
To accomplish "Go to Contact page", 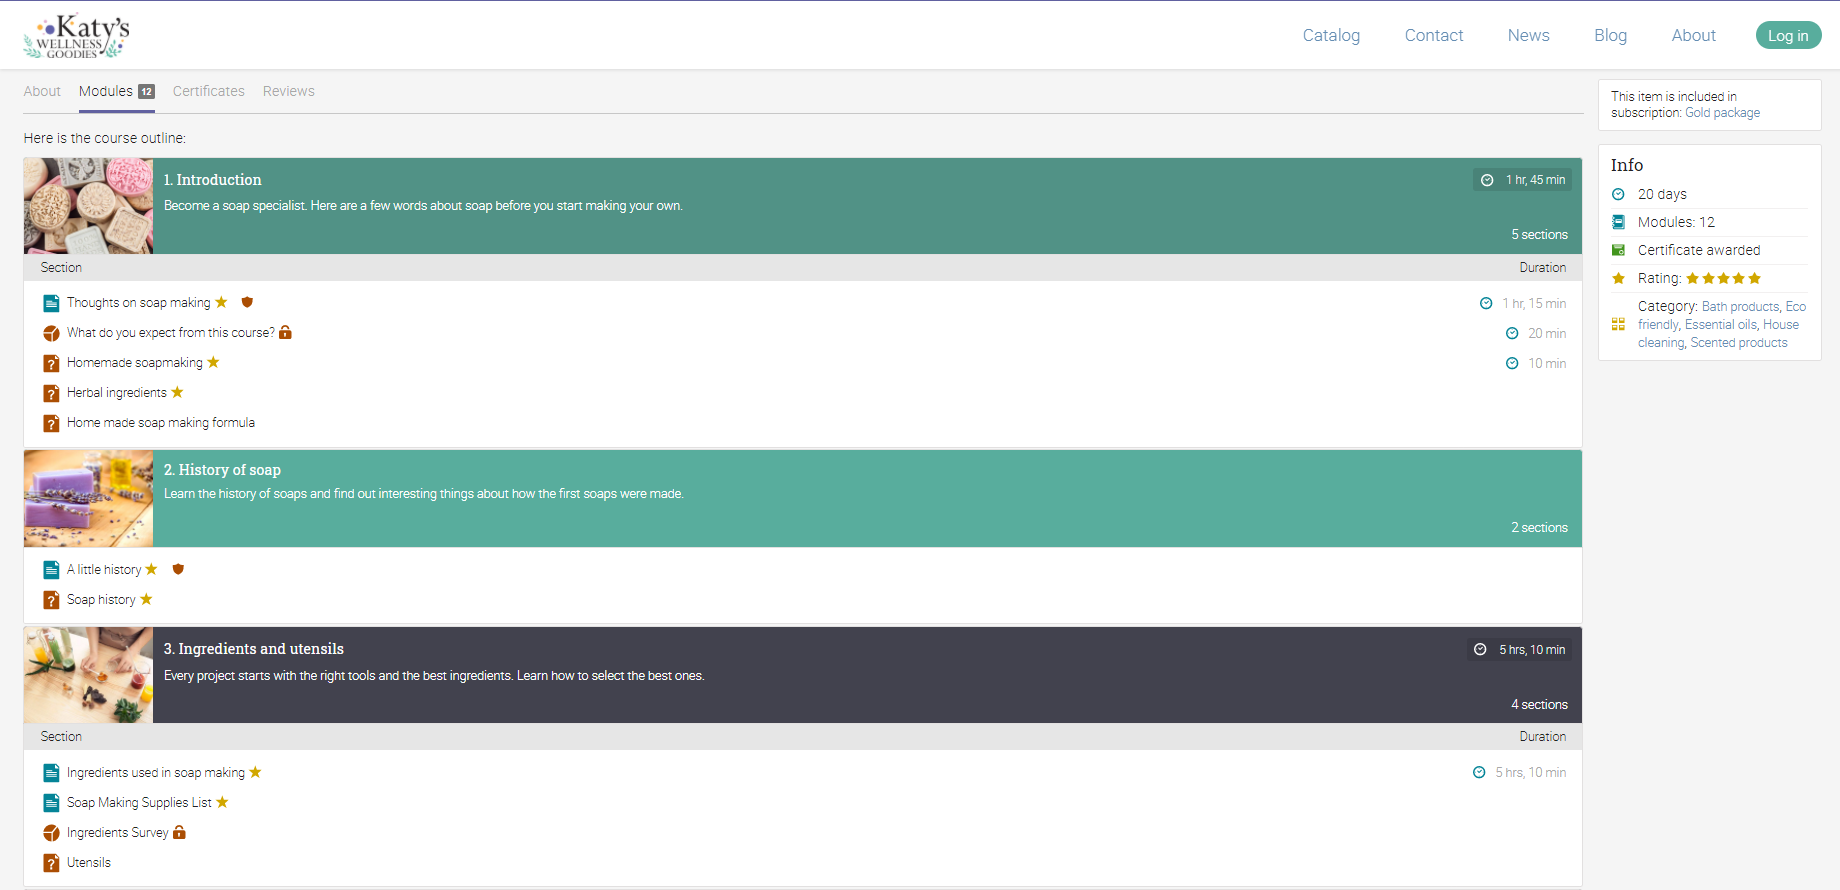I will click(x=1434, y=35).
